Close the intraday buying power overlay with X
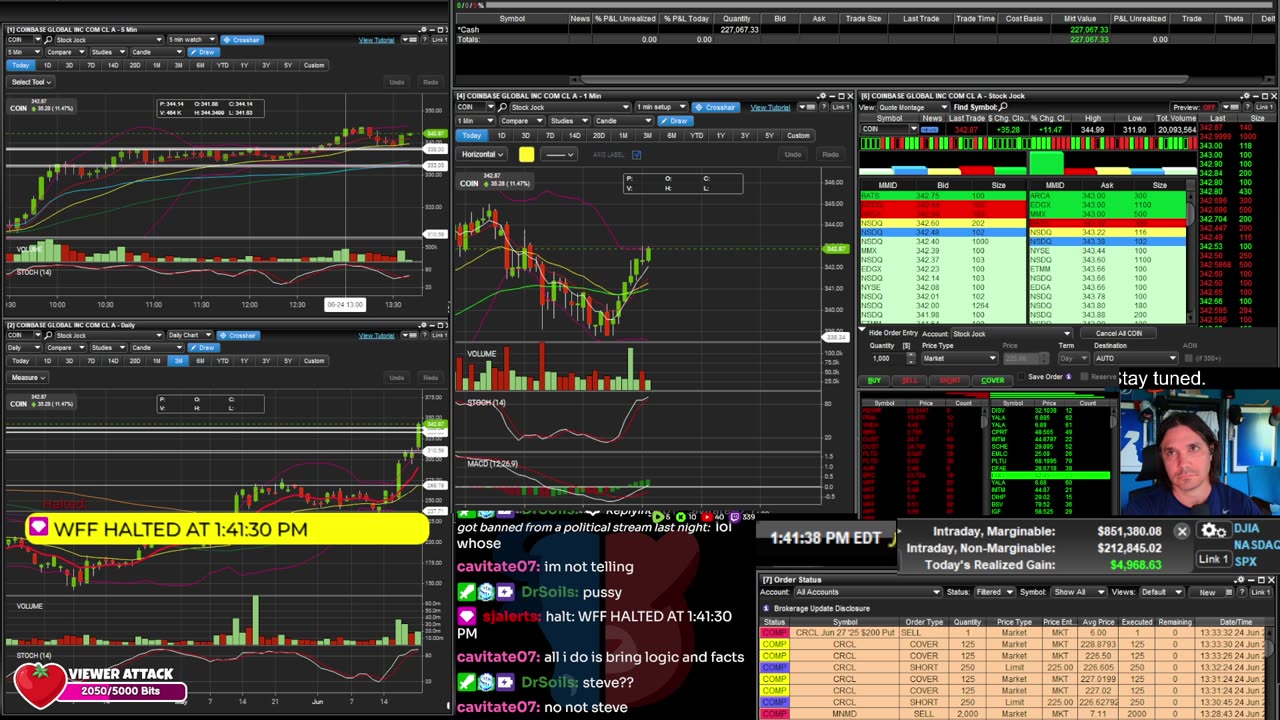Image resolution: width=1280 pixels, height=720 pixels. (1181, 532)
